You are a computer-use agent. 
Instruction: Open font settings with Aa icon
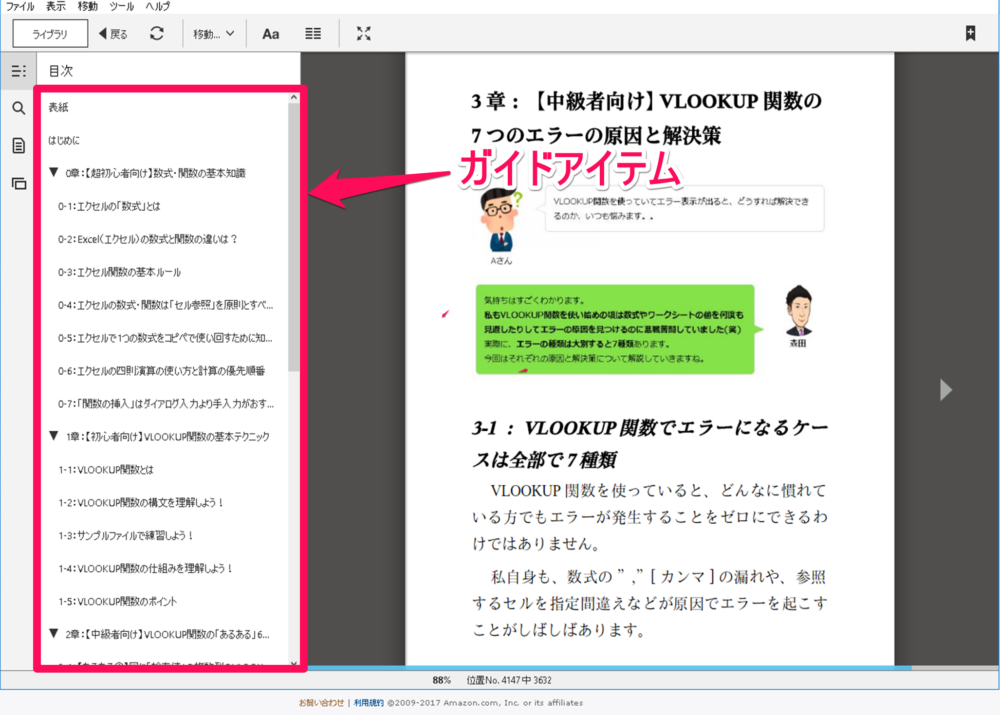[x=271, y=33]
